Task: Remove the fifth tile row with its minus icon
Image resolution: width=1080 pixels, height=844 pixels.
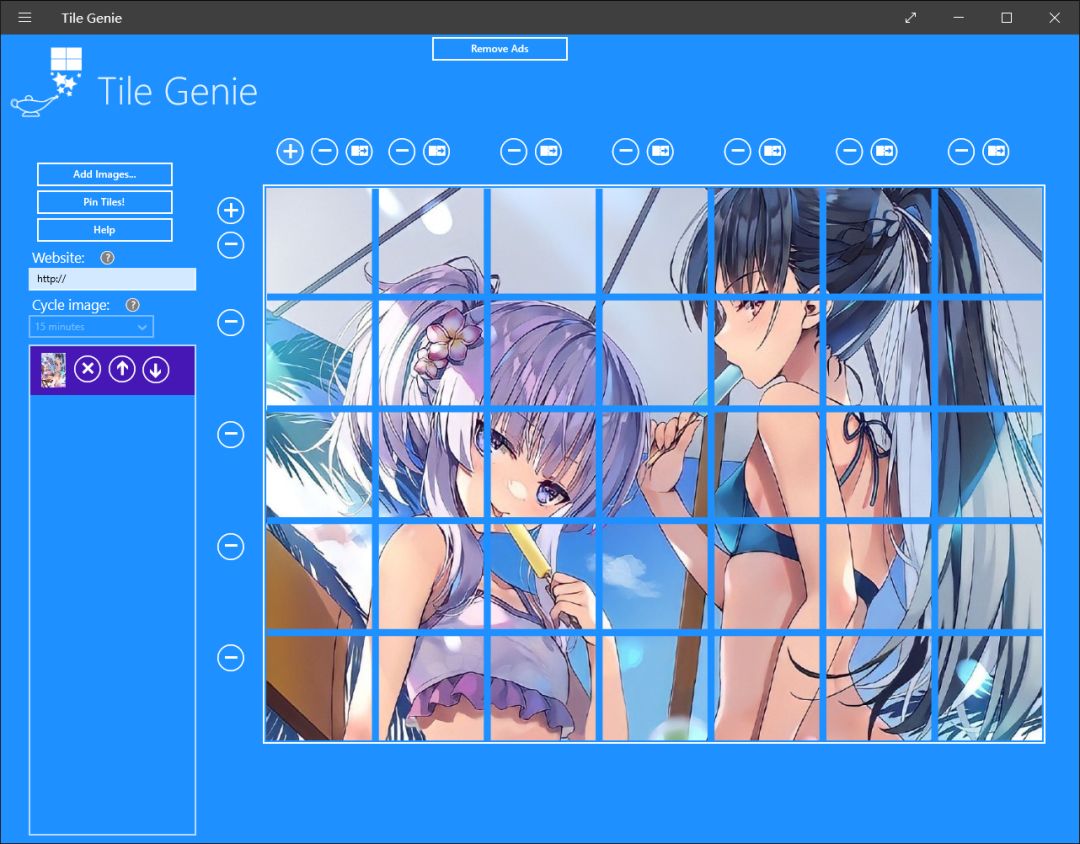Action: 231,657
